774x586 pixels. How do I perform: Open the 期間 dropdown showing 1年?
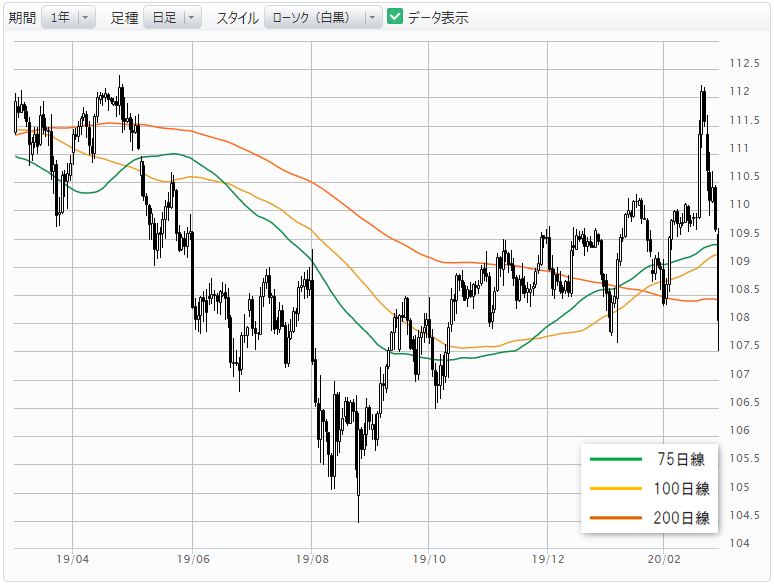(68, 18)
